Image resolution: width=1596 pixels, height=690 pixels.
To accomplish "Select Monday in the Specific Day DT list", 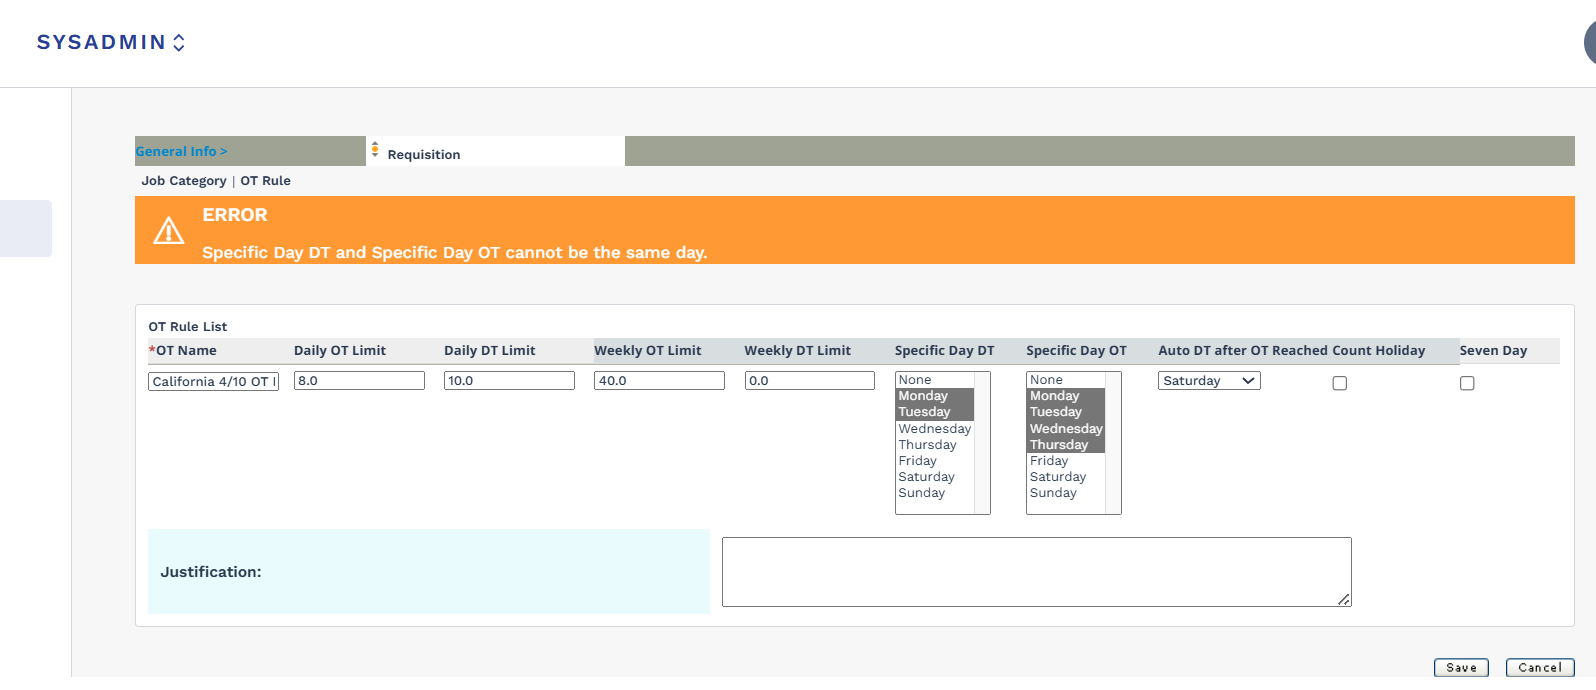I will tap(935, 396).
